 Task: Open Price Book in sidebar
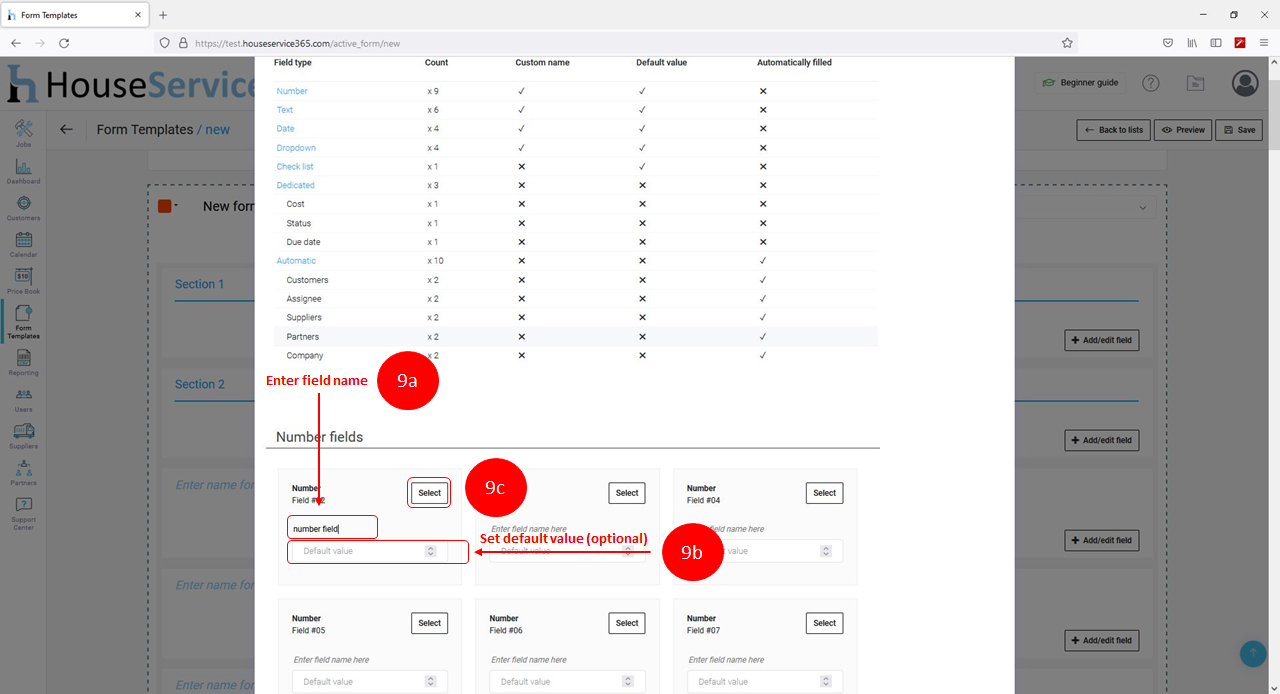(x=23, y=281)
